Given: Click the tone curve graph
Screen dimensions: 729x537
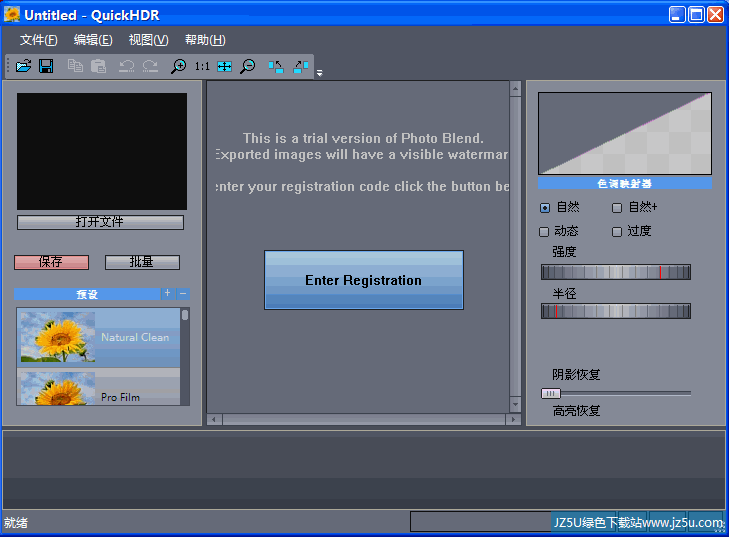Looking at the screenshot, I should click(x=625, y=133).
